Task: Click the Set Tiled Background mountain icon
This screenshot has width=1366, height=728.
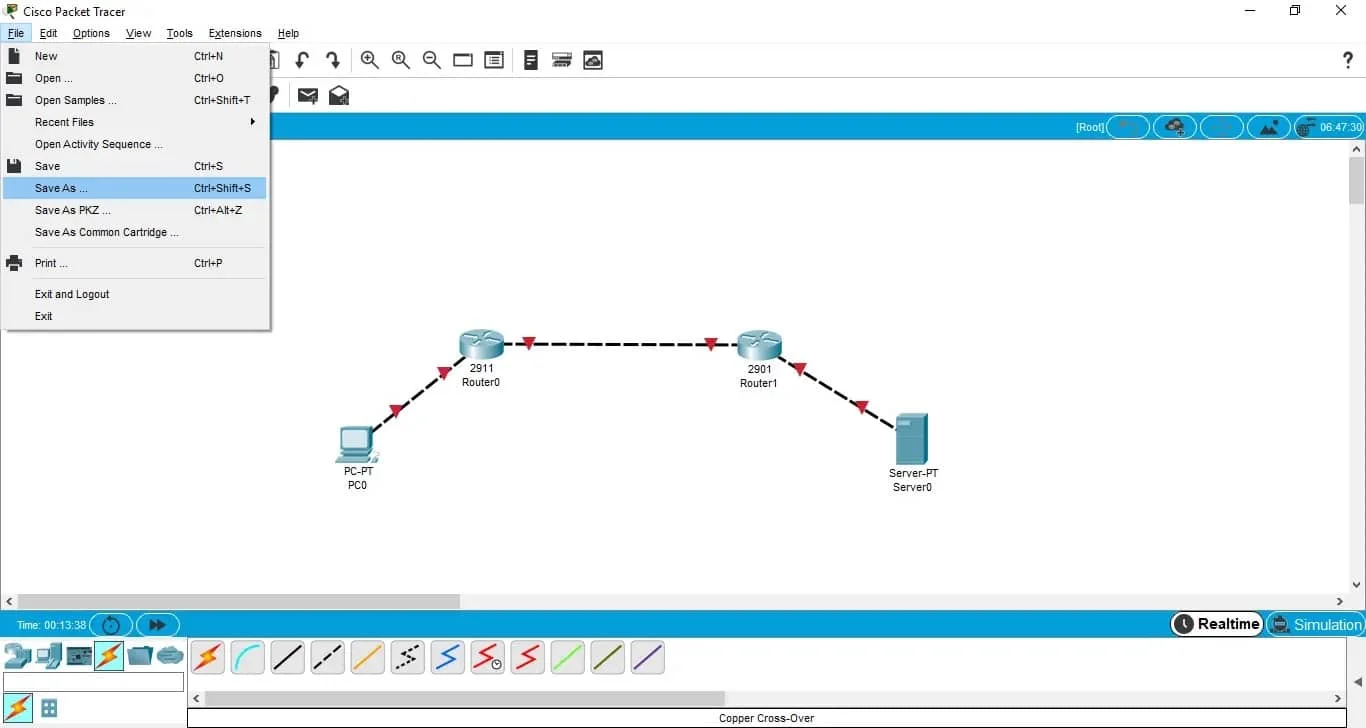Action: 1268,127
